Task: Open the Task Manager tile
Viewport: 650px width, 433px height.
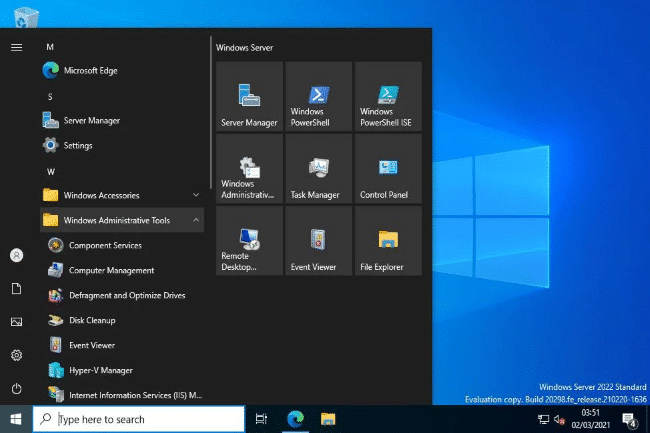Action: tap(318, 168)
